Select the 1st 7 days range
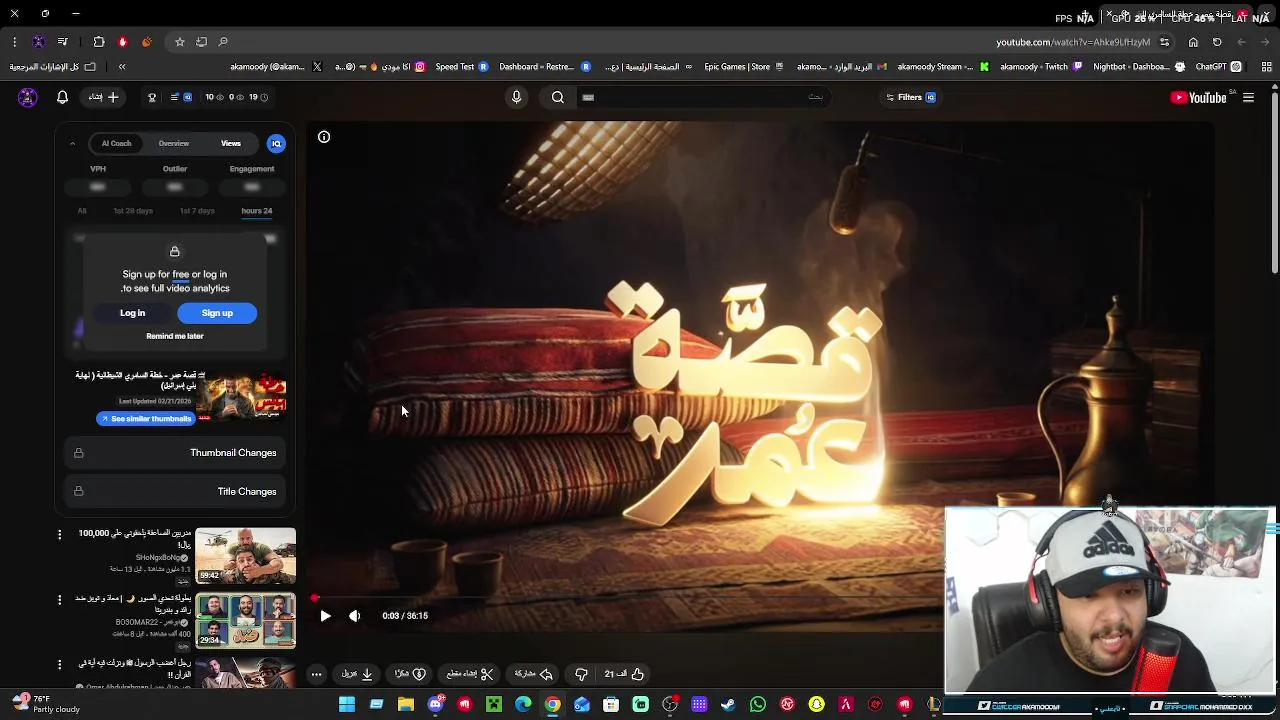This screenshot has height=720, width=1280. coord(197,211)
